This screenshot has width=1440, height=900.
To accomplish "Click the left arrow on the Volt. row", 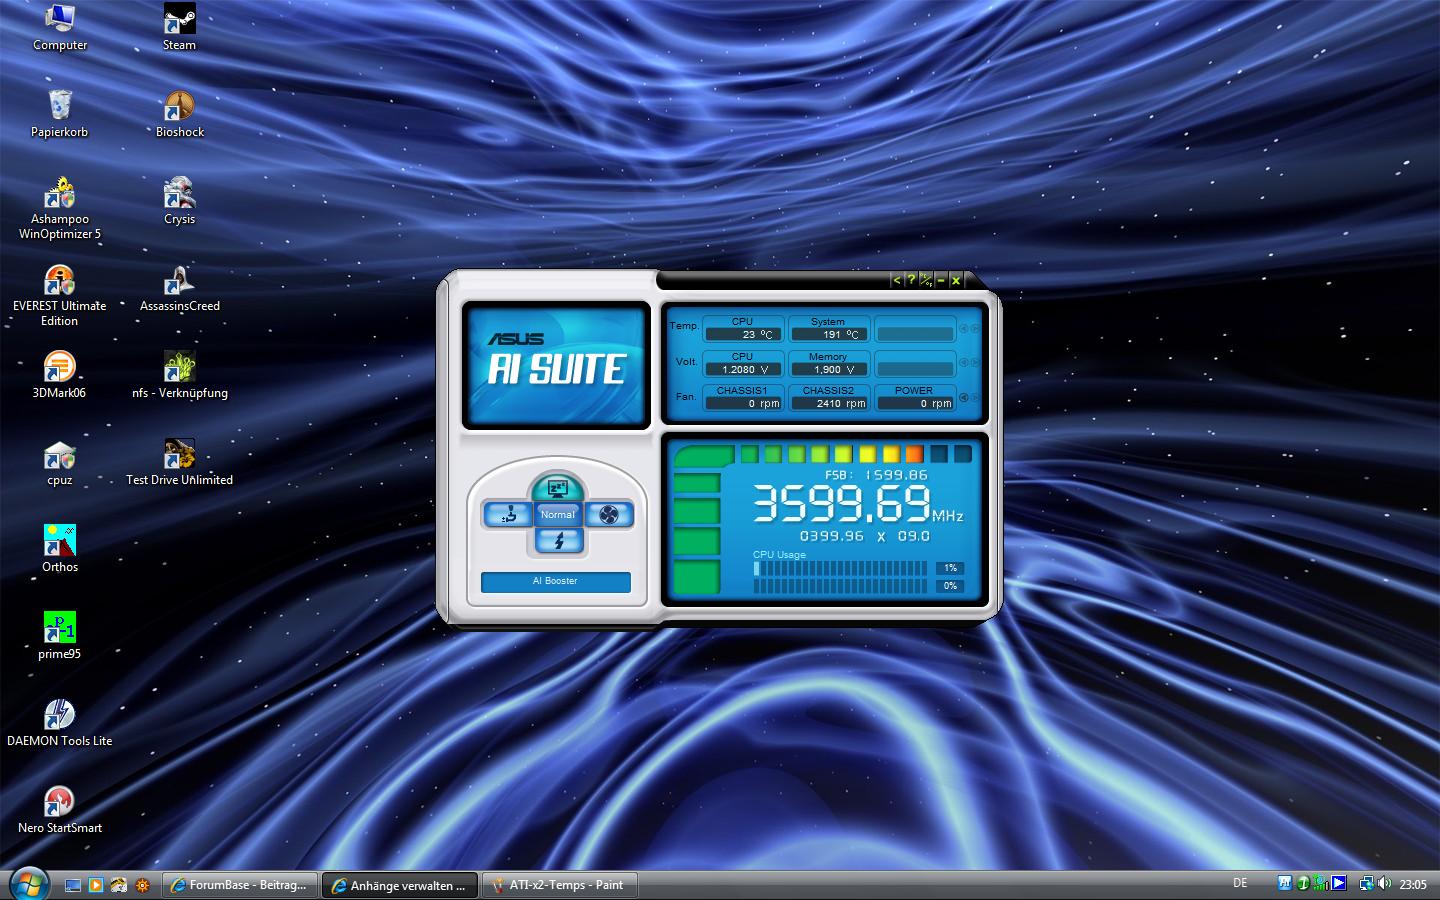I will [x=965, y=363].
